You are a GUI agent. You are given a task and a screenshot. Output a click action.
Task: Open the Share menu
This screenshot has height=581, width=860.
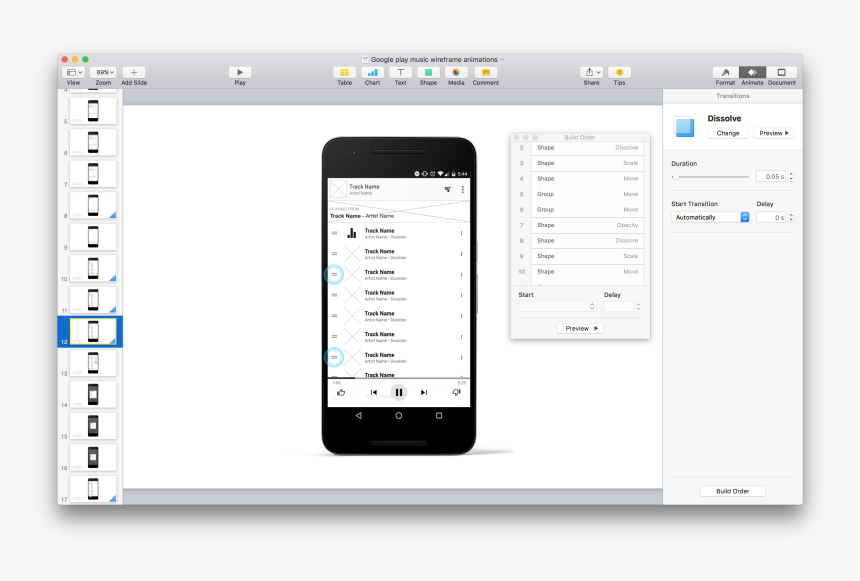[x=591, y=72]
